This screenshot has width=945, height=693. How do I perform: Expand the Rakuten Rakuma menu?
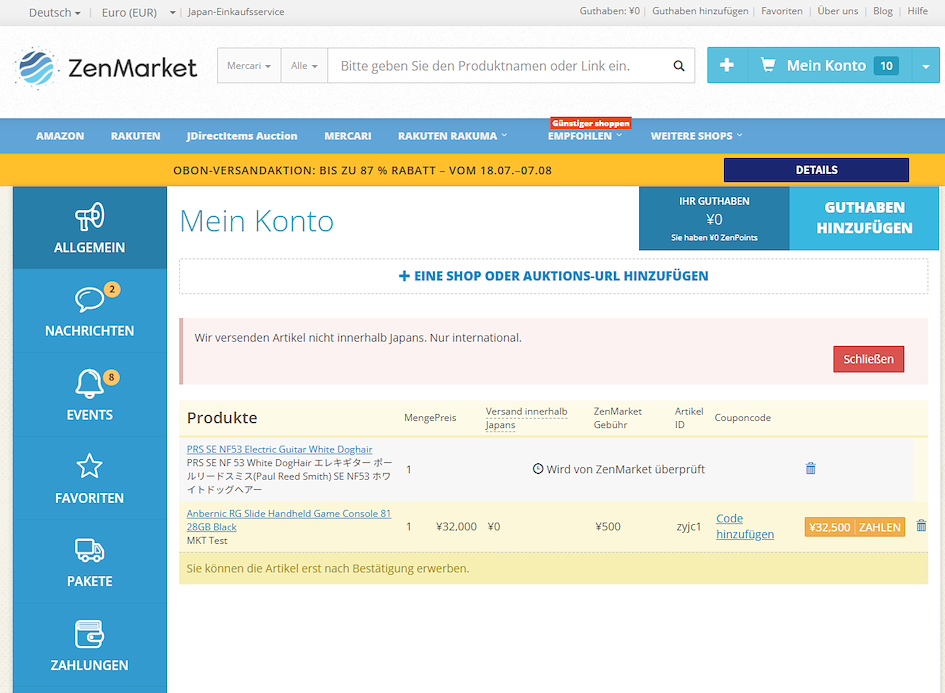(452, 136)
